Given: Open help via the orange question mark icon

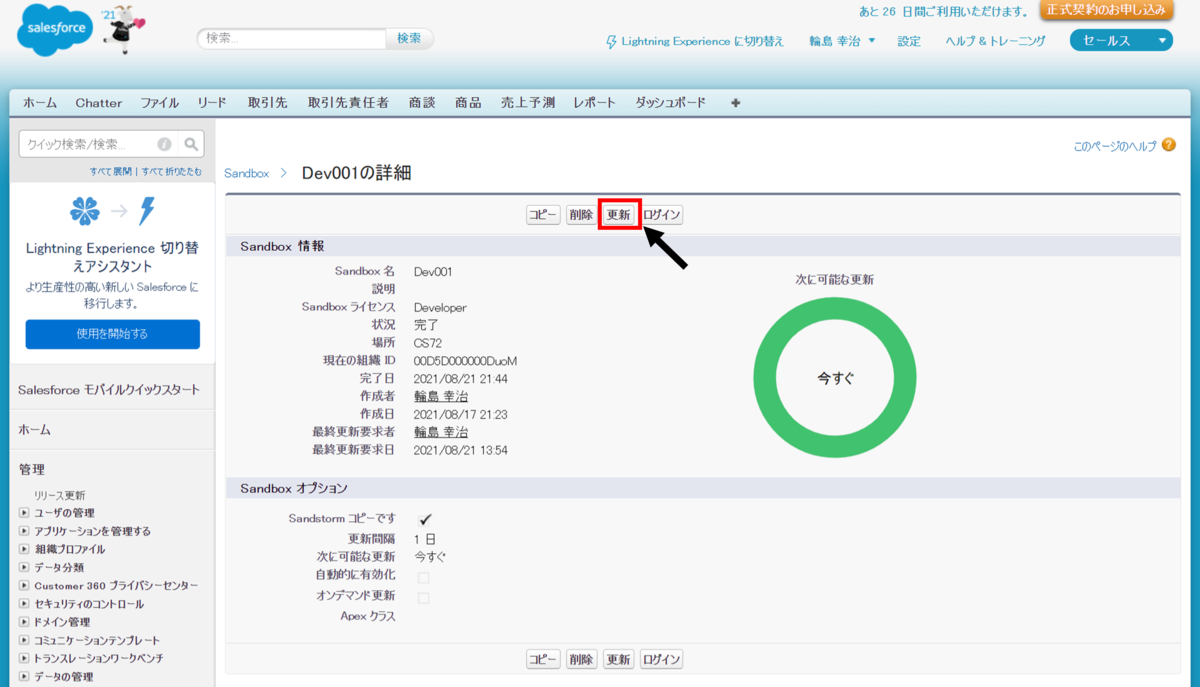Looking at the screenshot, I should click(x=1169, y=145).
